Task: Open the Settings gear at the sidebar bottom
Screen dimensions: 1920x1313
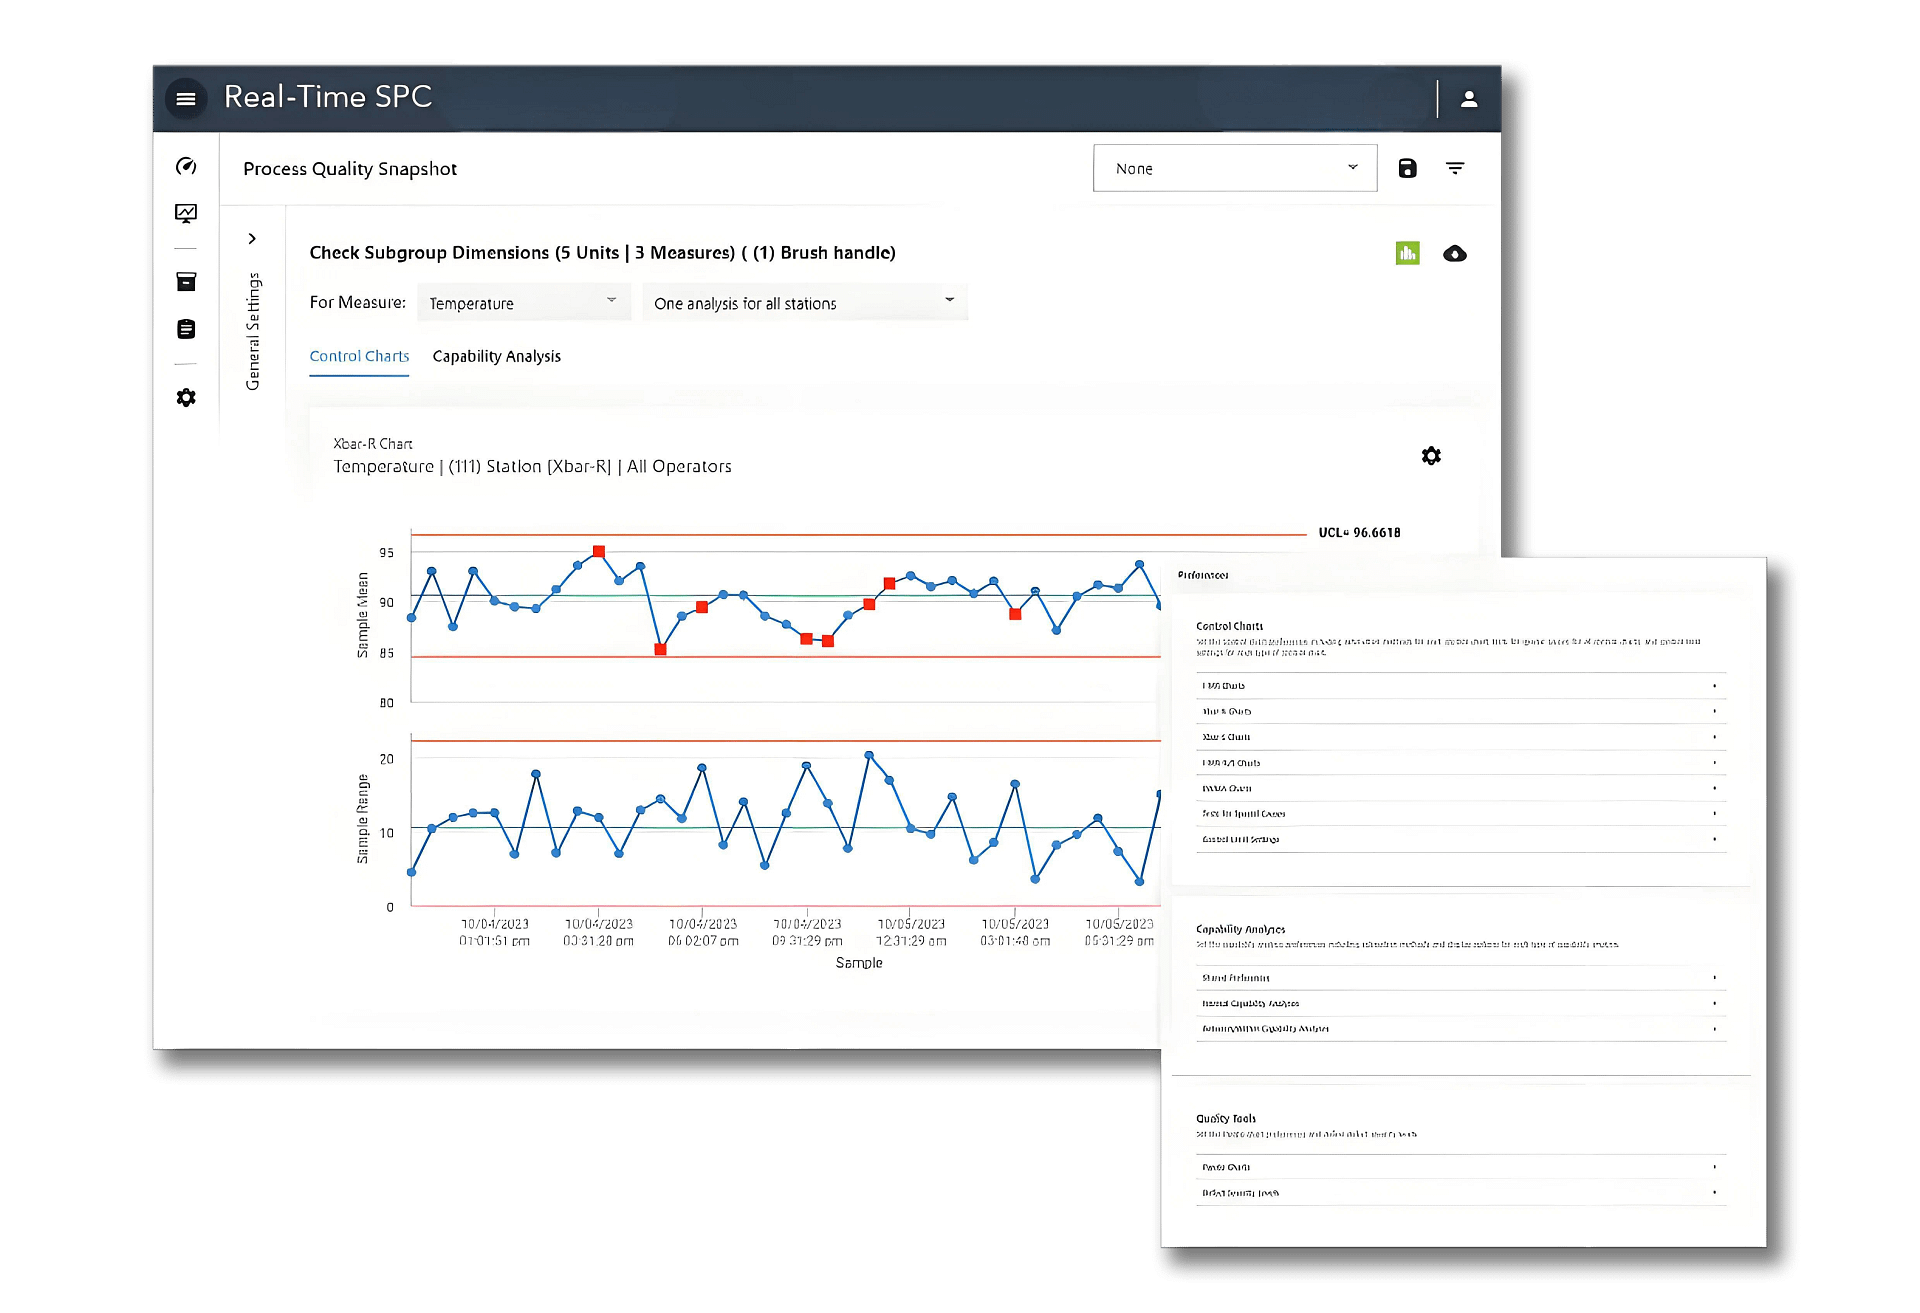Action: pos(186,397)
